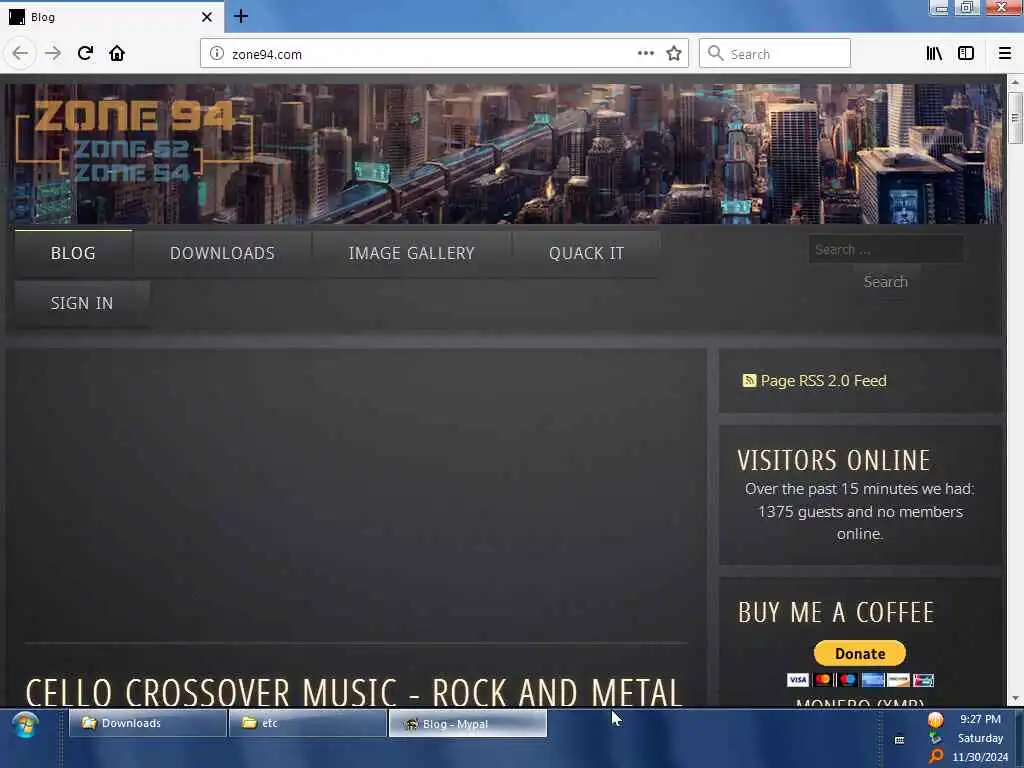Open the QUACK IT navigation item
The image size is (1024, 768).
[586, 253]
